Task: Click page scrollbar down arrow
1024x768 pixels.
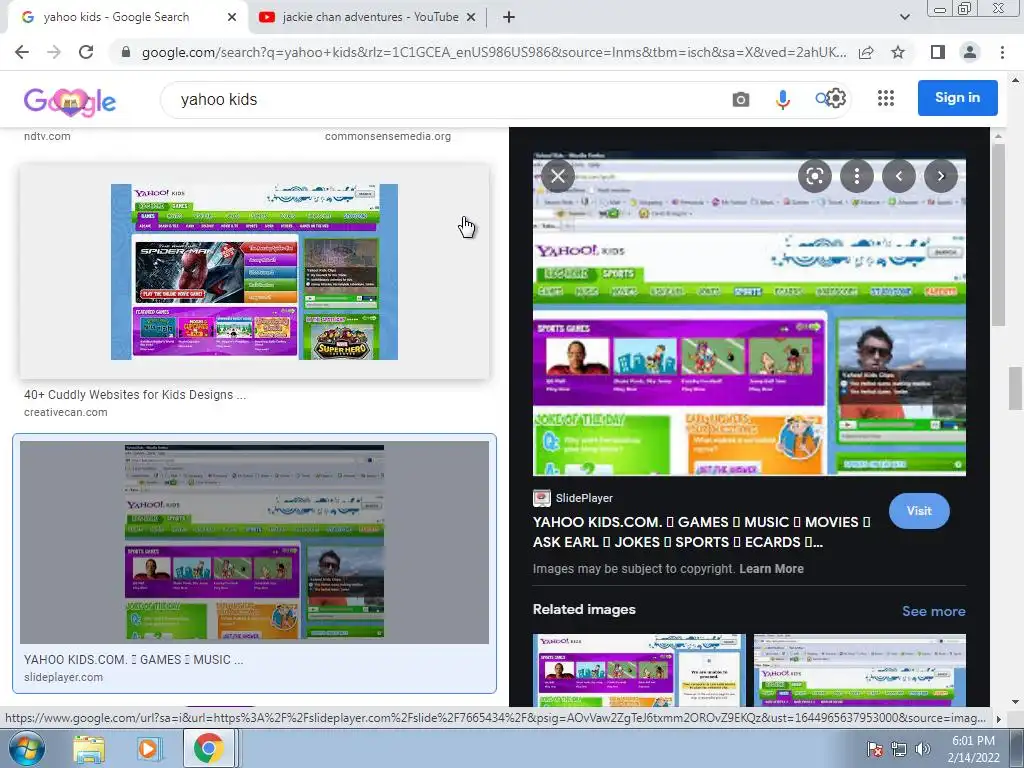Action: click(x=1016, y=702)
